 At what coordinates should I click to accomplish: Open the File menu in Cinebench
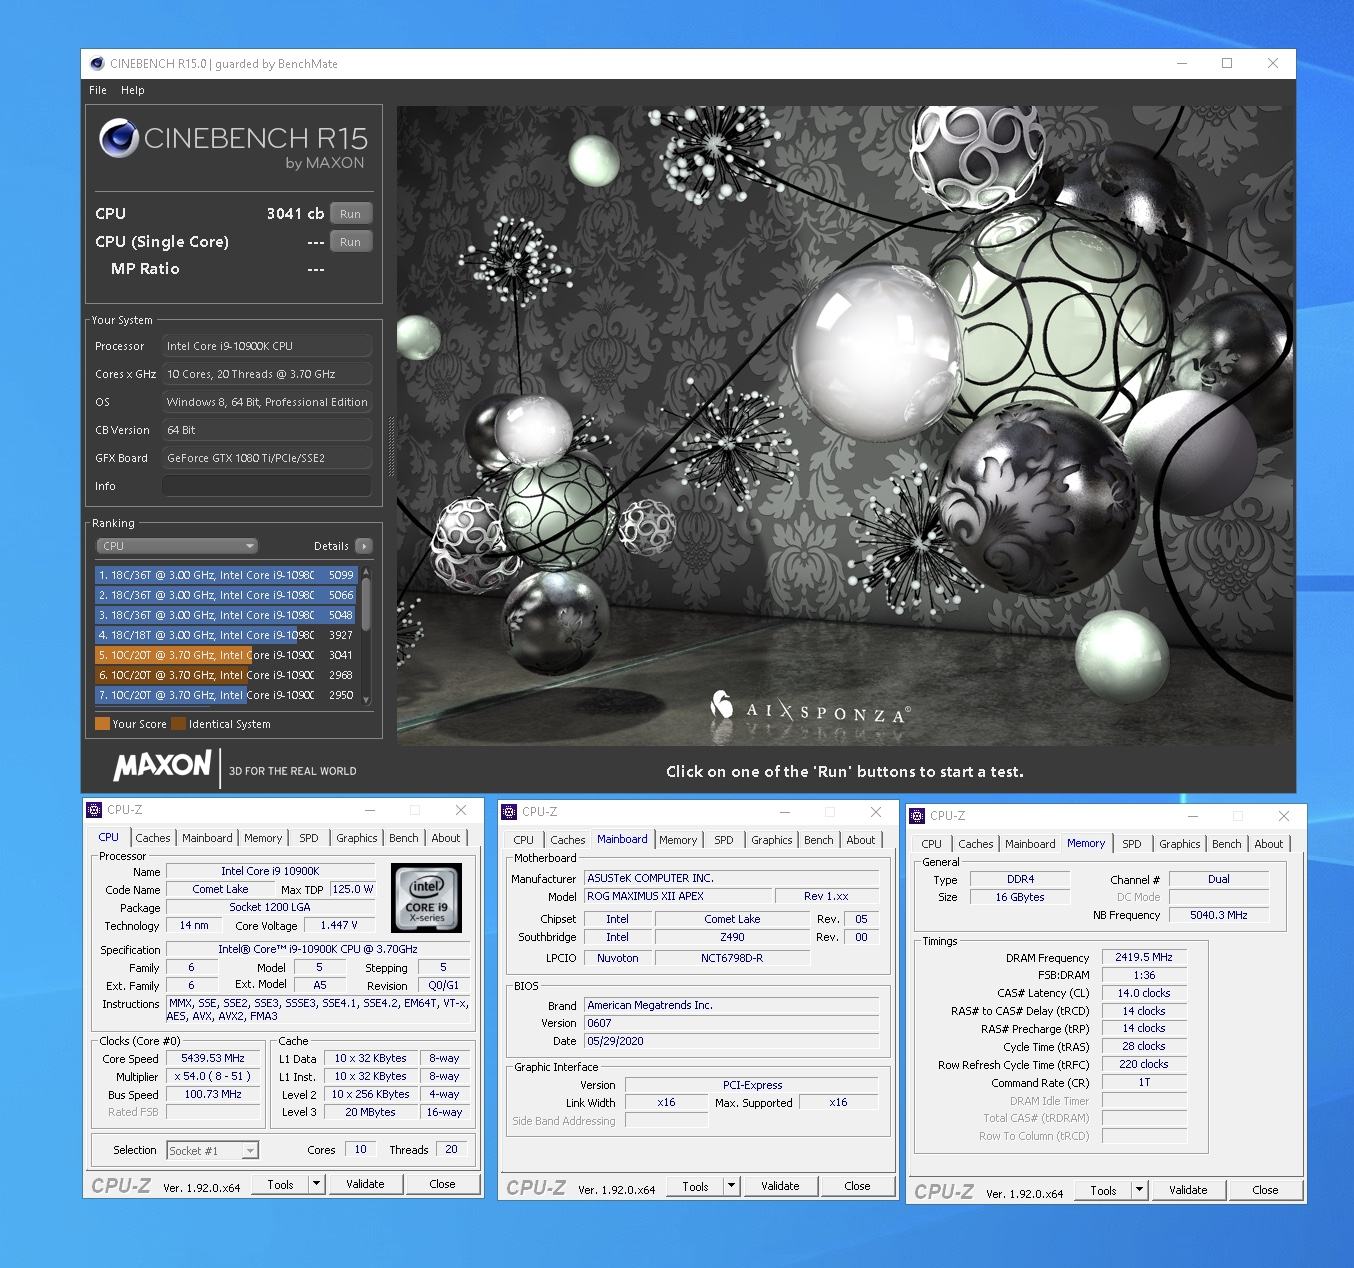point(98,90)
